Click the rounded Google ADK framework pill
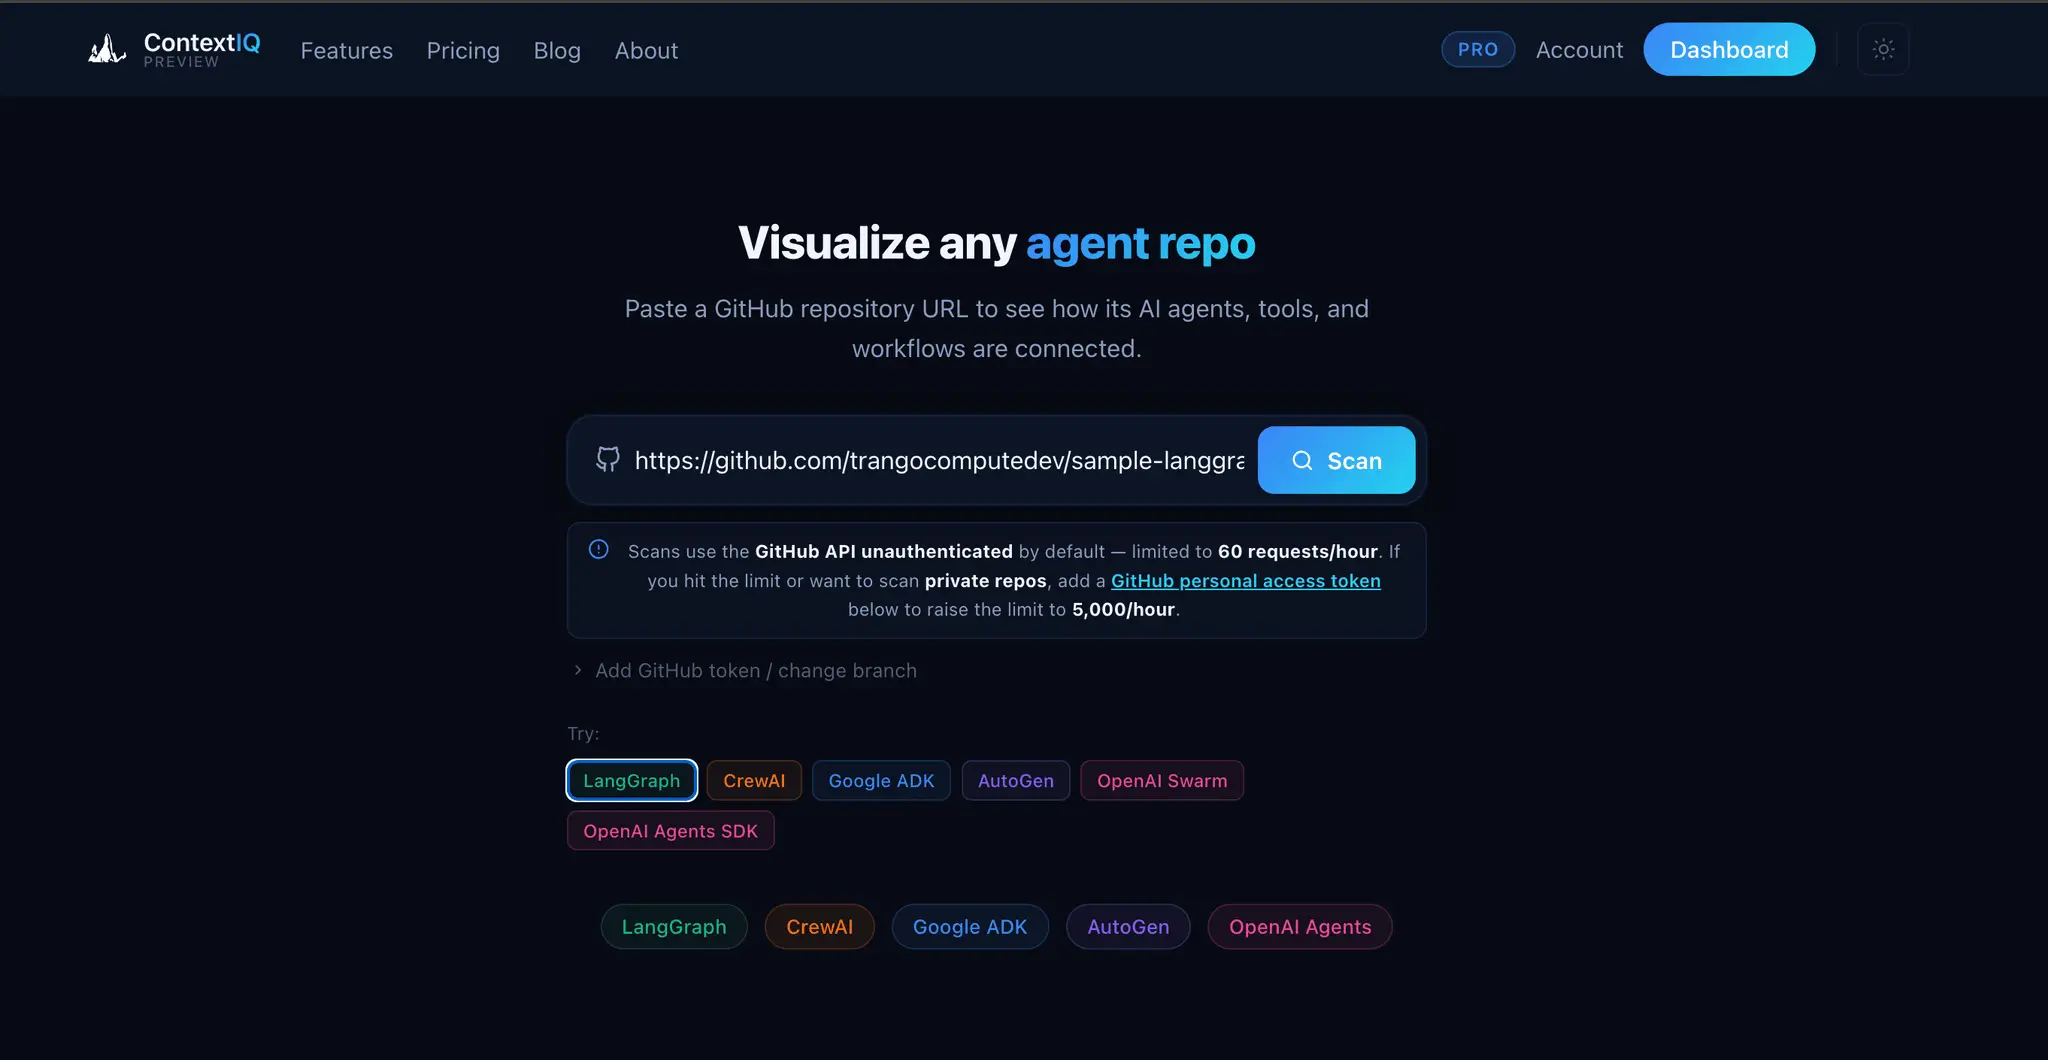 (x=970, y=927)
